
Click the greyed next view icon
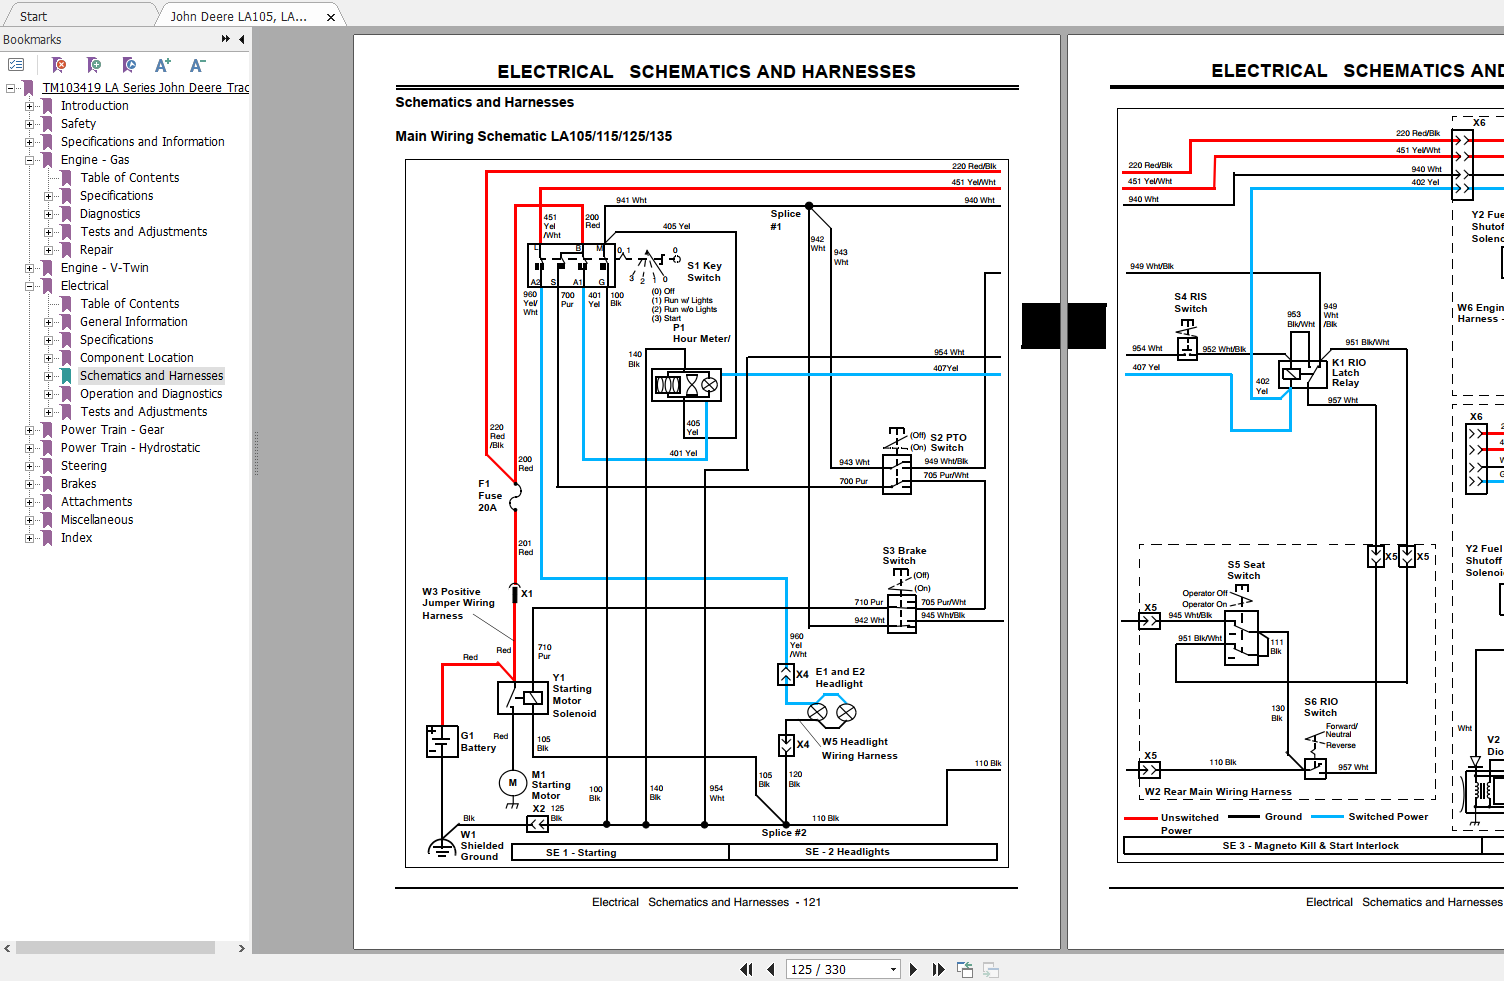point(991,969)
